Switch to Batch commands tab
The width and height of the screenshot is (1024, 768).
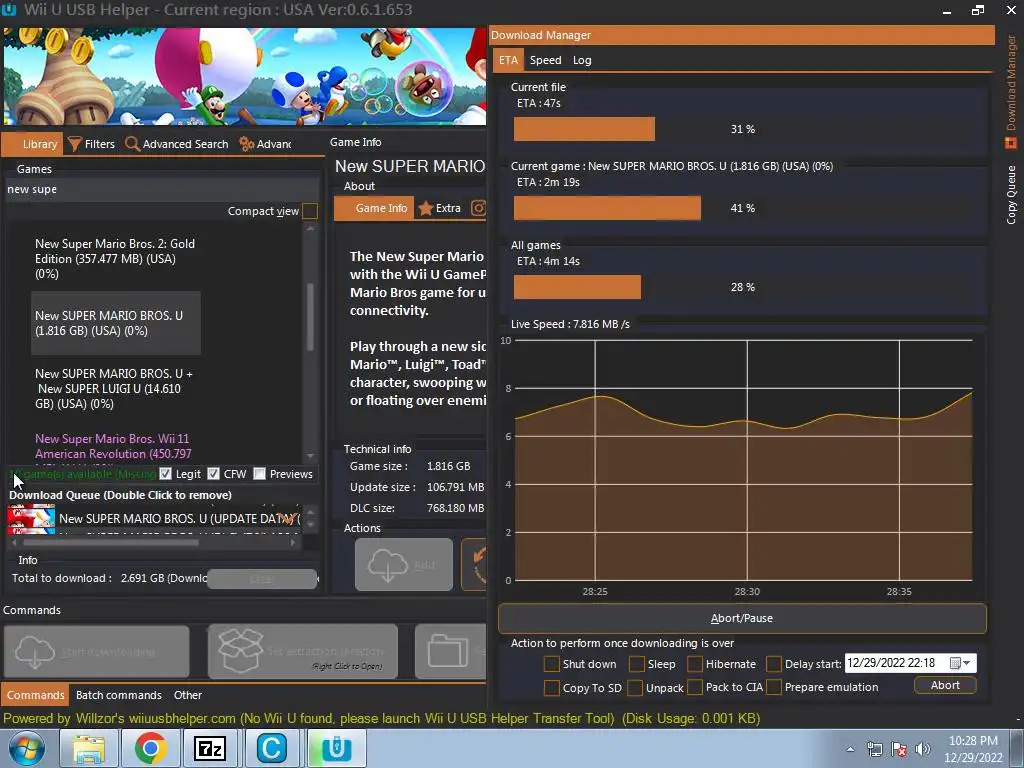click(118, 695)
